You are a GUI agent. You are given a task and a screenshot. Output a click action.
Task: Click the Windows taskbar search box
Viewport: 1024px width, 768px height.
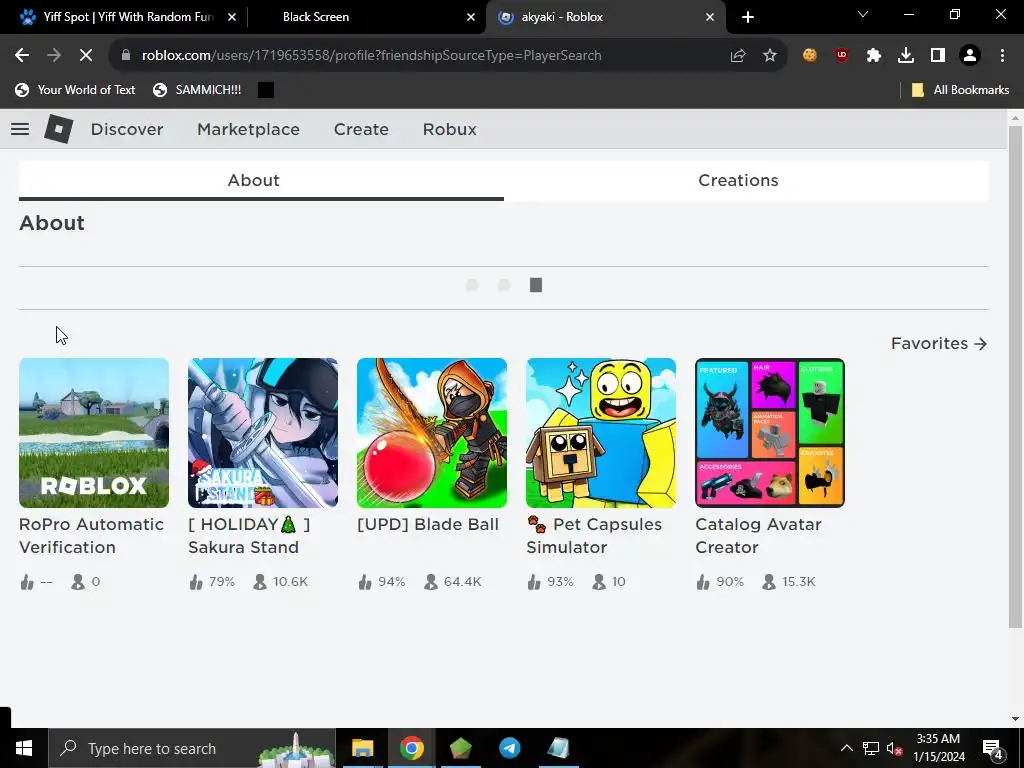pos(192,748)
